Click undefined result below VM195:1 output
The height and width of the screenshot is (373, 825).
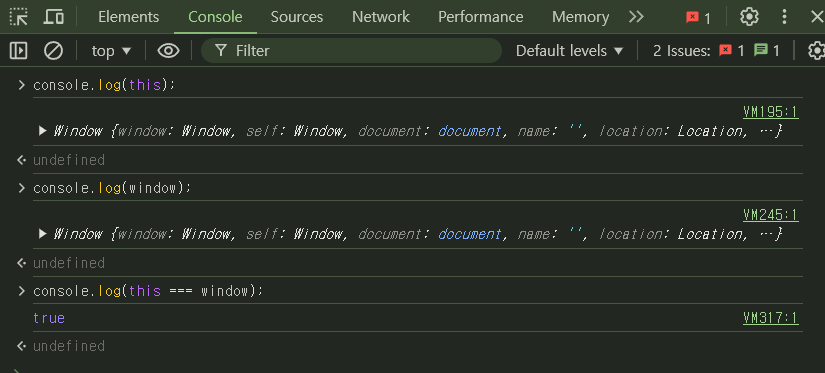[69, 160]
